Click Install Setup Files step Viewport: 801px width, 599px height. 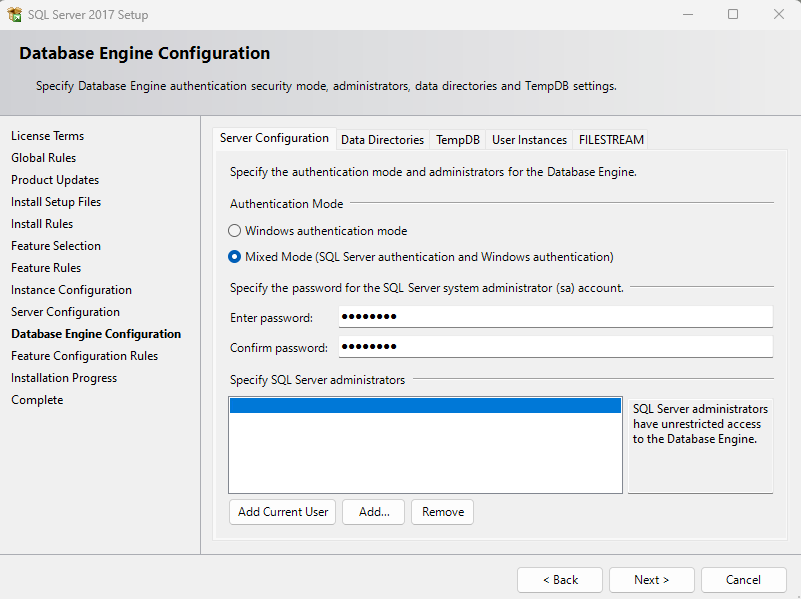56,202
